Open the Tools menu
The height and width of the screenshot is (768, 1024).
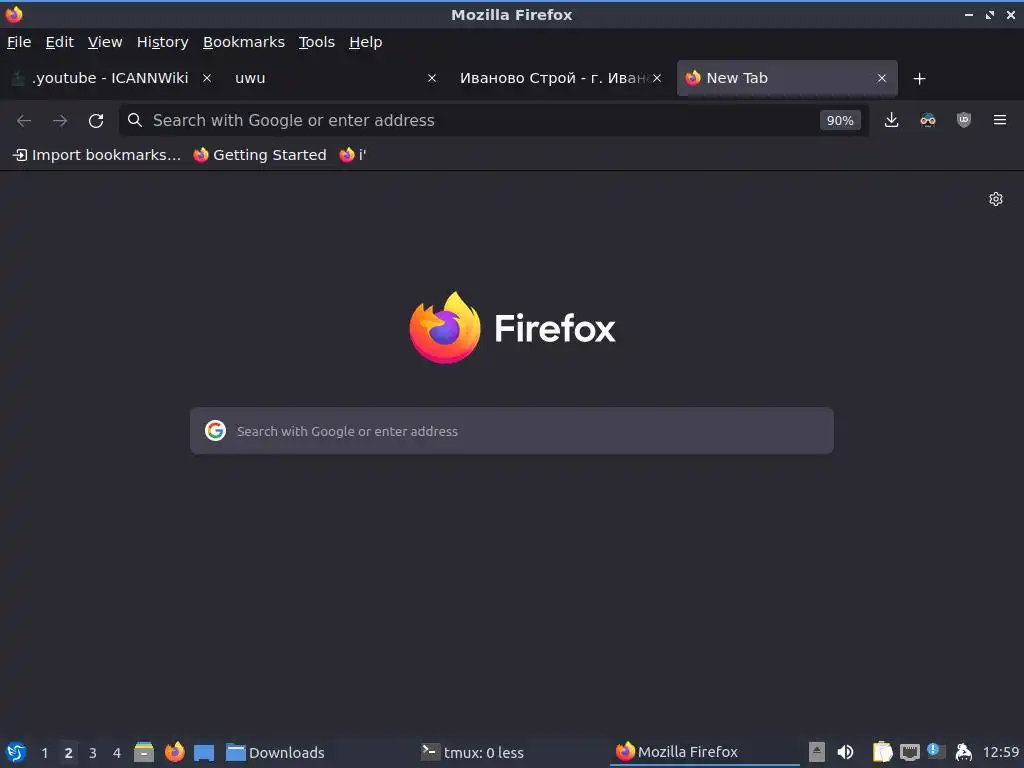(x=317, y=42)
